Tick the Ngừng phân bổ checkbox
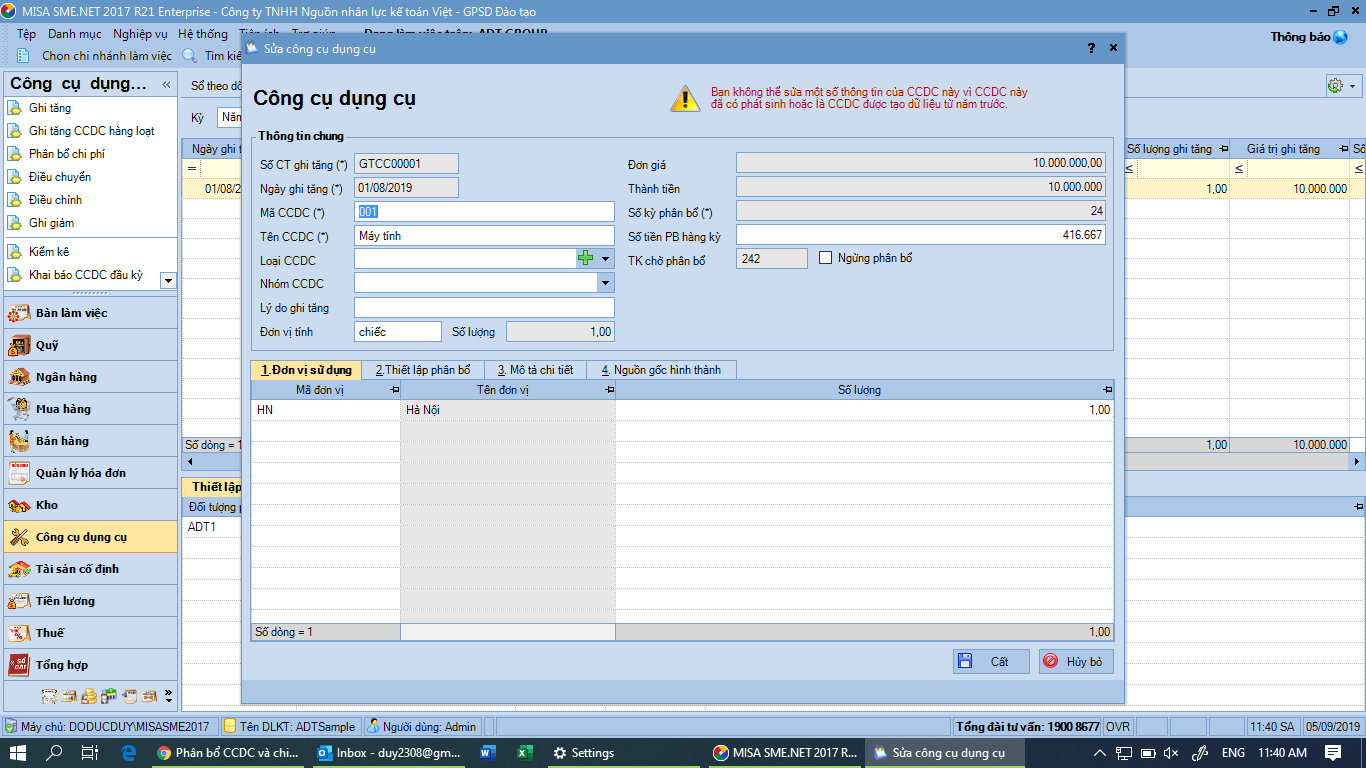Viewport: 1366px width, 768px height. pos(826,258)
